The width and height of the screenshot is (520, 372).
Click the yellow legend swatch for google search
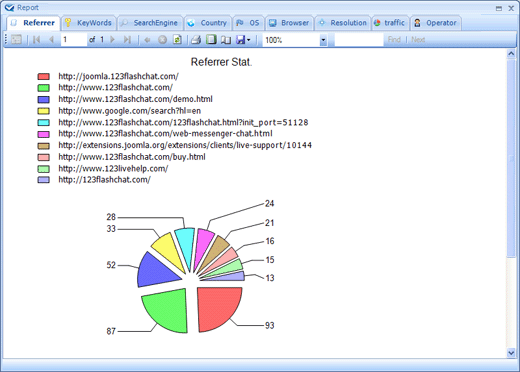pyautogui.click(x=44, y=111)
